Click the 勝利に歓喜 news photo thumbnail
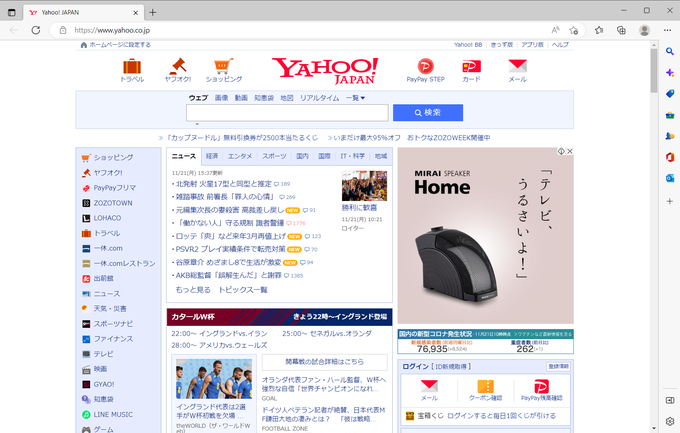Screen dimensions: 680x433 tap(364, 186)
